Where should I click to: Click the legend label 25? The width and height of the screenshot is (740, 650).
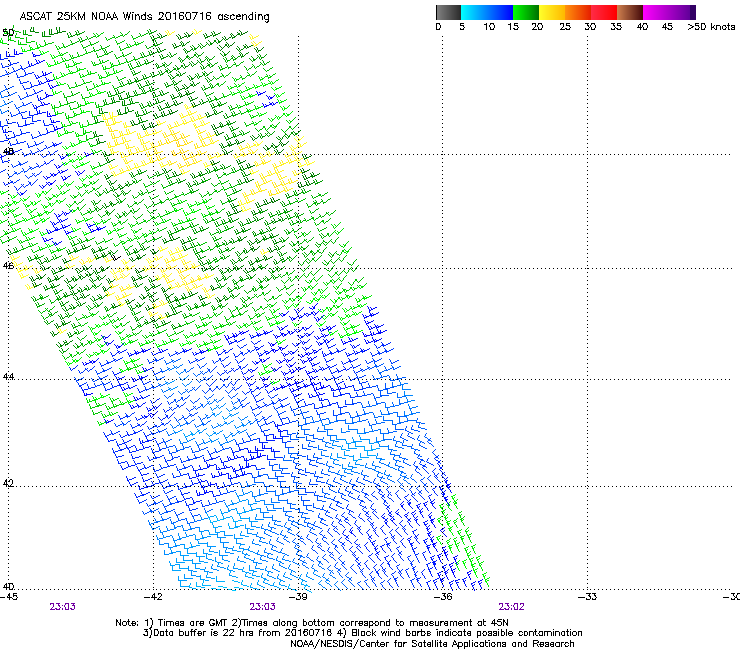pos(565,27)
